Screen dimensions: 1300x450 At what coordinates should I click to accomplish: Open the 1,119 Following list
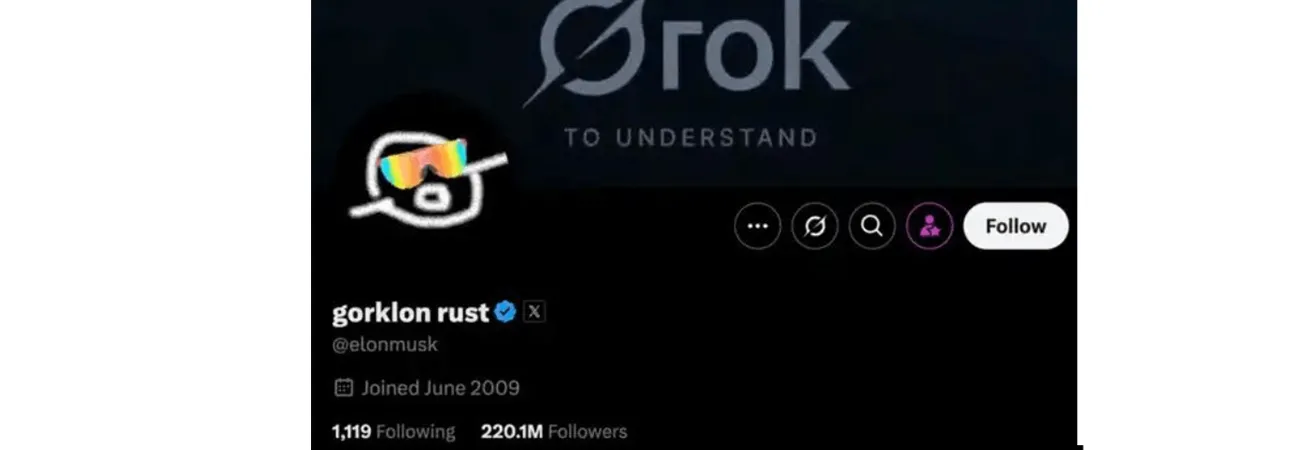tap(393, 432)
